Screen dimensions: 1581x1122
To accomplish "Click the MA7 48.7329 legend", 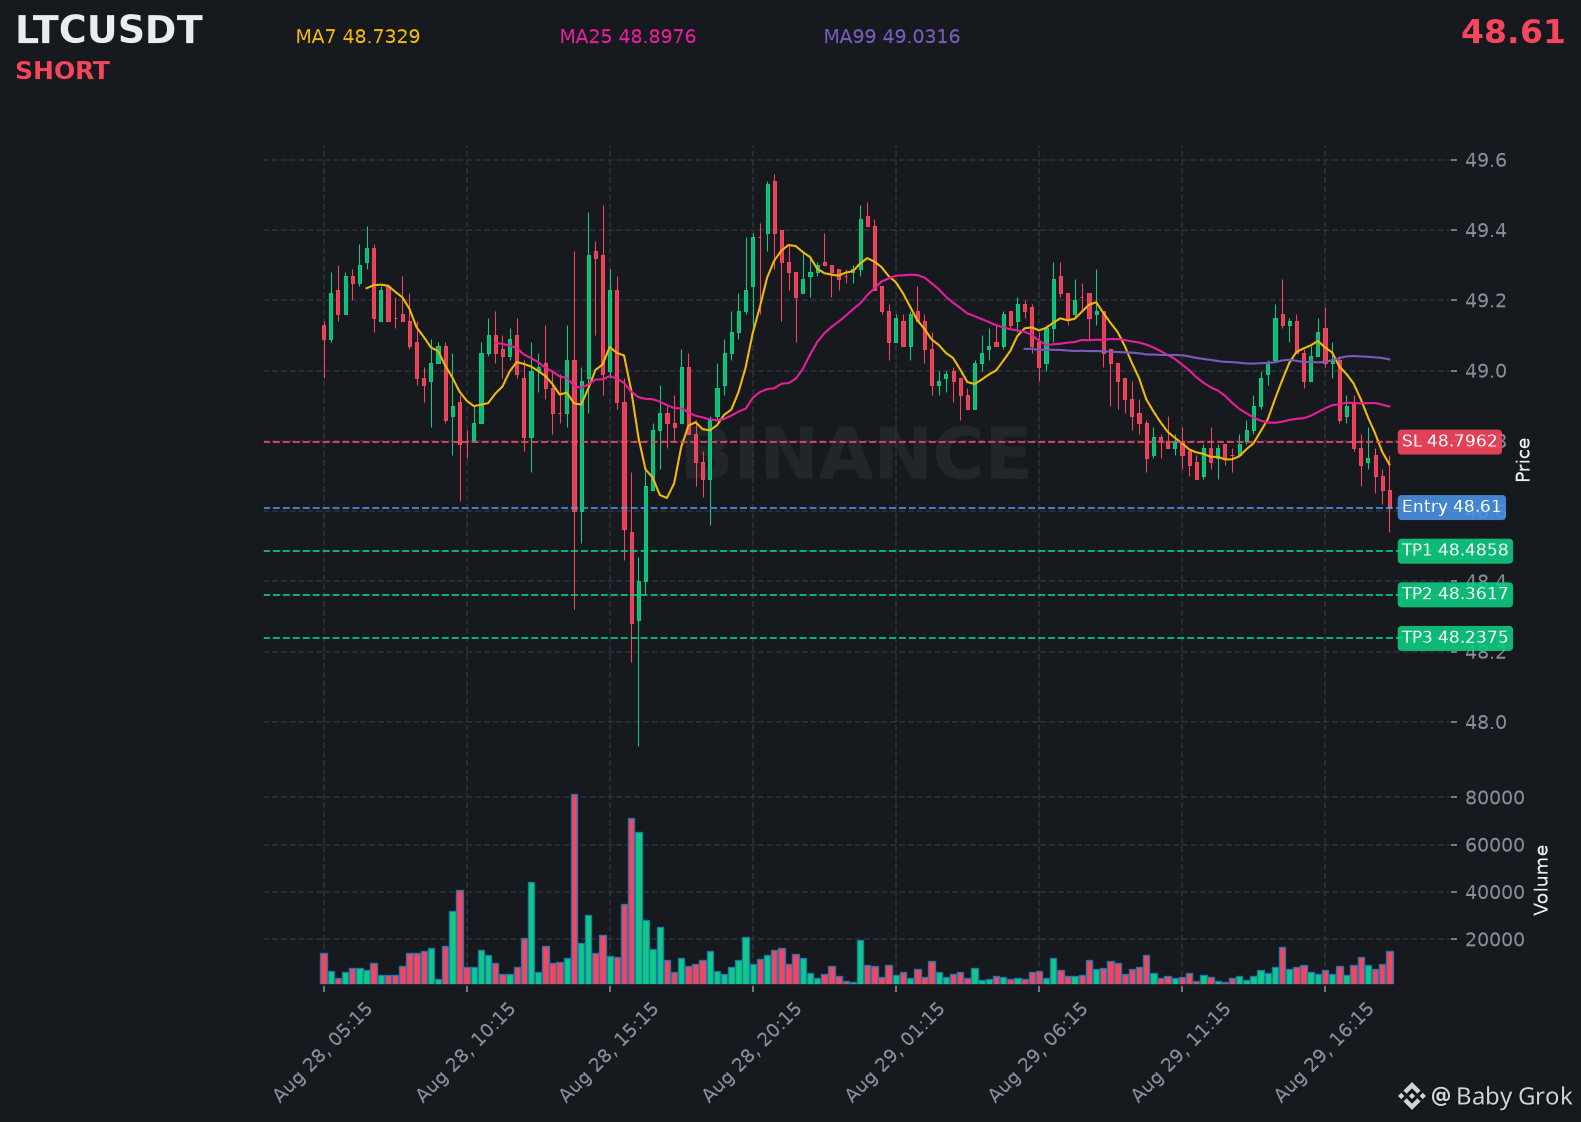I will (x=358, y=37).
